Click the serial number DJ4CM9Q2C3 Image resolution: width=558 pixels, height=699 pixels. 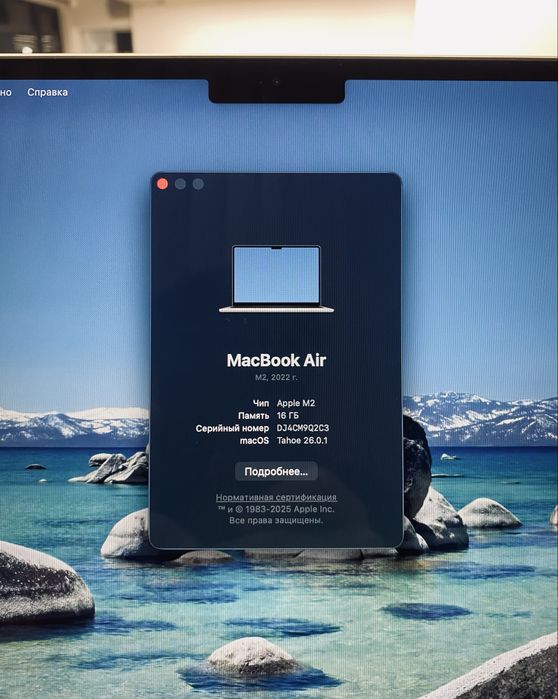point(303,428)
